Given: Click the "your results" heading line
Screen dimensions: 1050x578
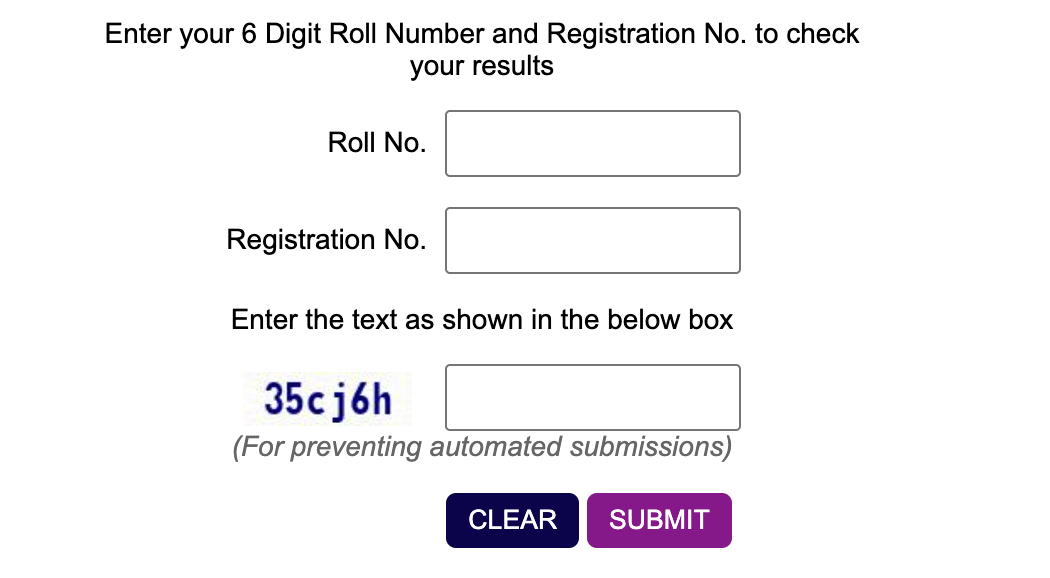Looking at the screenshot, I should [x=482, y=67].
